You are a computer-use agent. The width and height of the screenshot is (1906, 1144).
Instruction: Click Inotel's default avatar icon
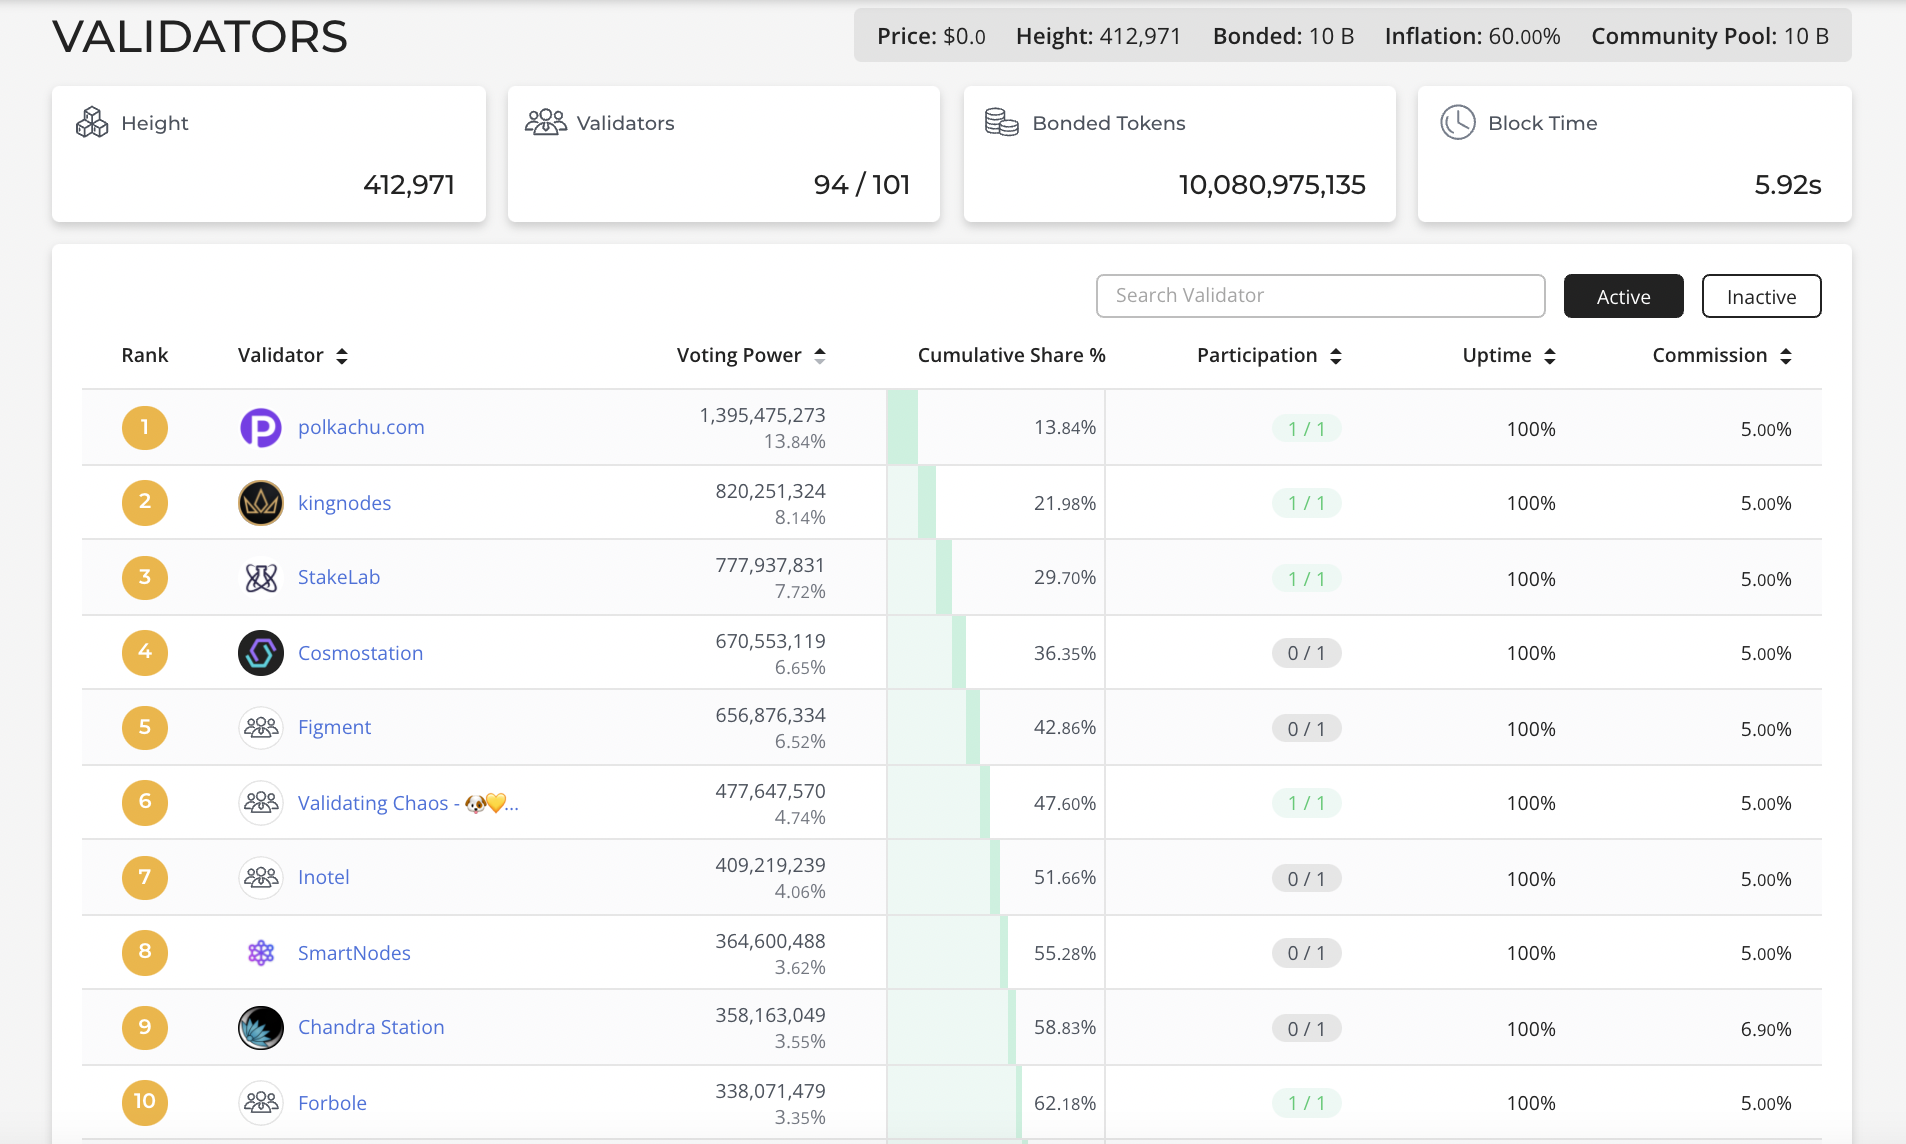(x=261, y=878)
